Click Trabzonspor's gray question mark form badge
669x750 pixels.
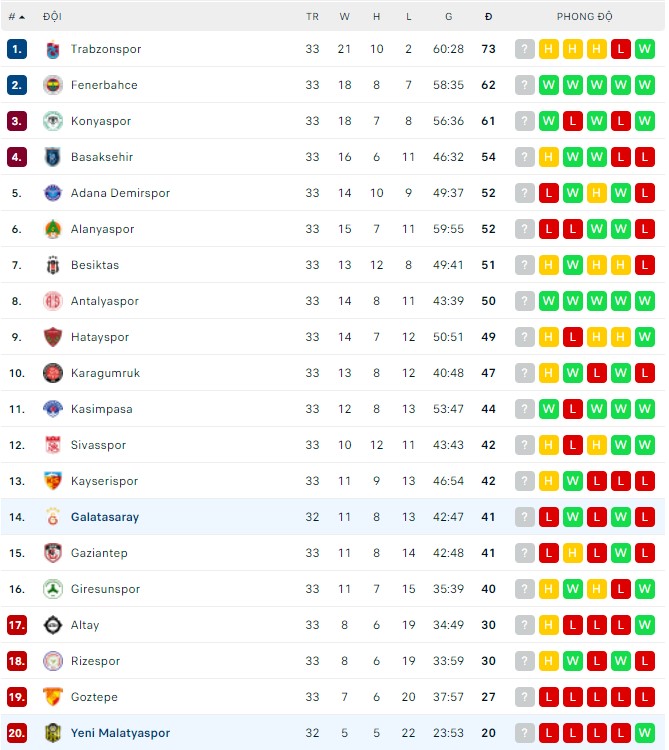click(525, 49)
